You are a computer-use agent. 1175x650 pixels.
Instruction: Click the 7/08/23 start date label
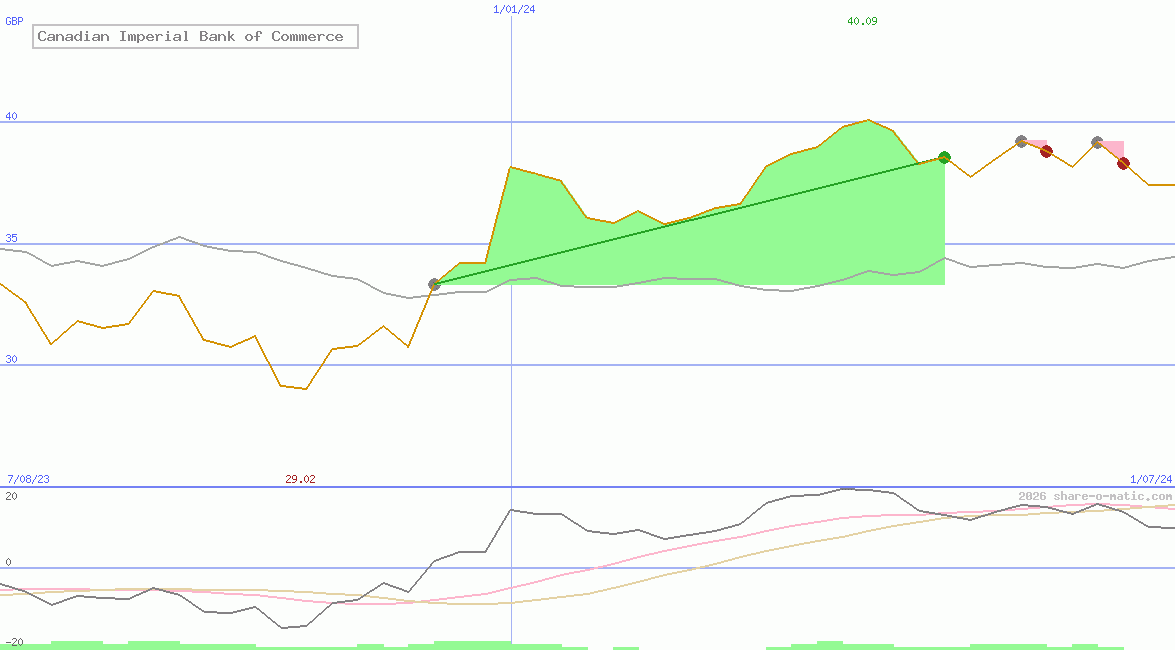tap(28, 479)
